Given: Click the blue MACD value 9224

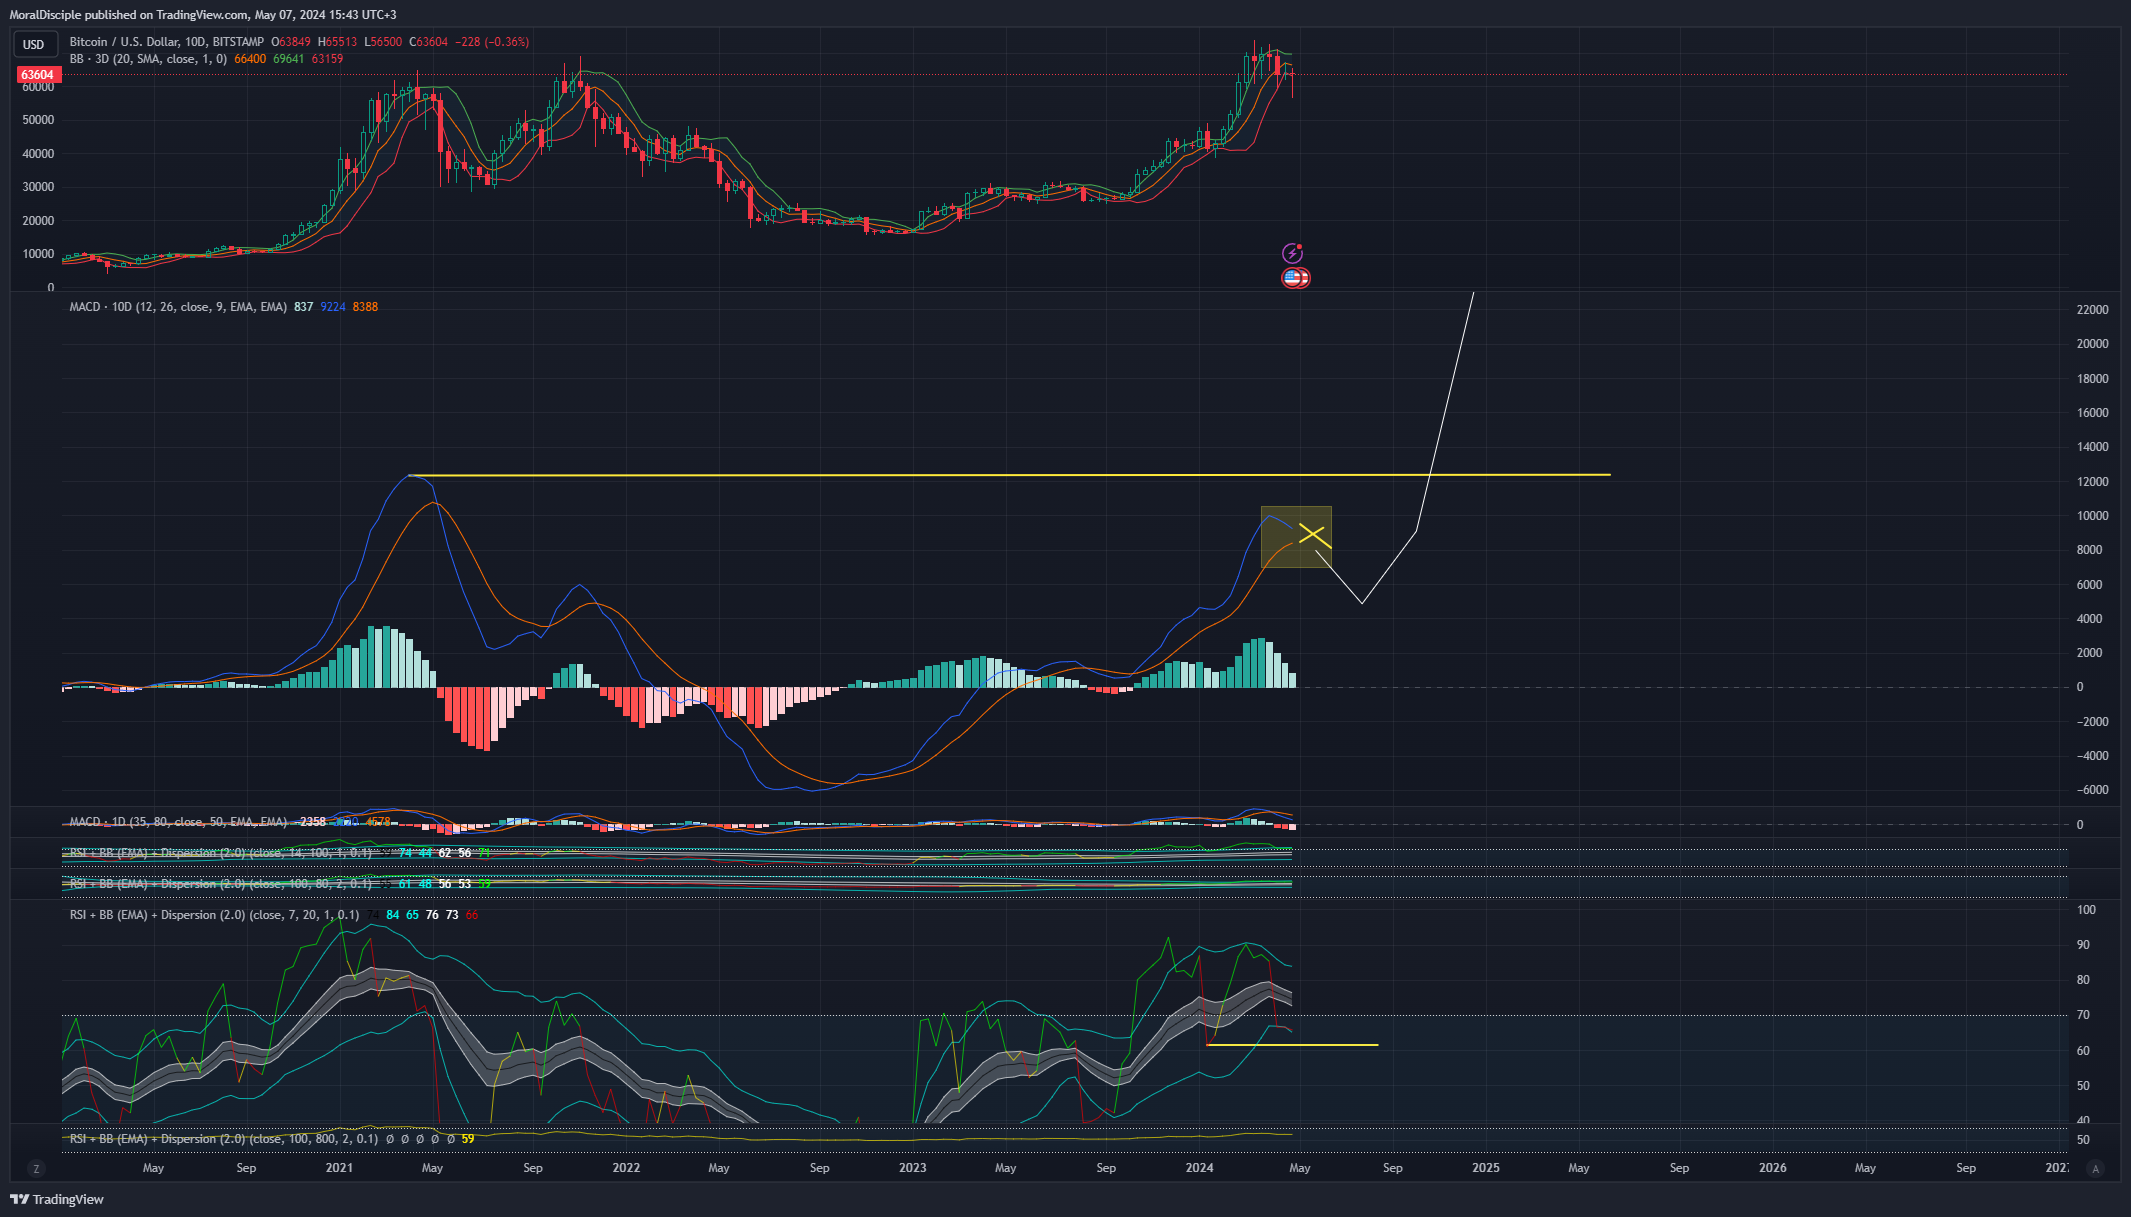Looking at the screenshot, I should [x=333, y=307].
